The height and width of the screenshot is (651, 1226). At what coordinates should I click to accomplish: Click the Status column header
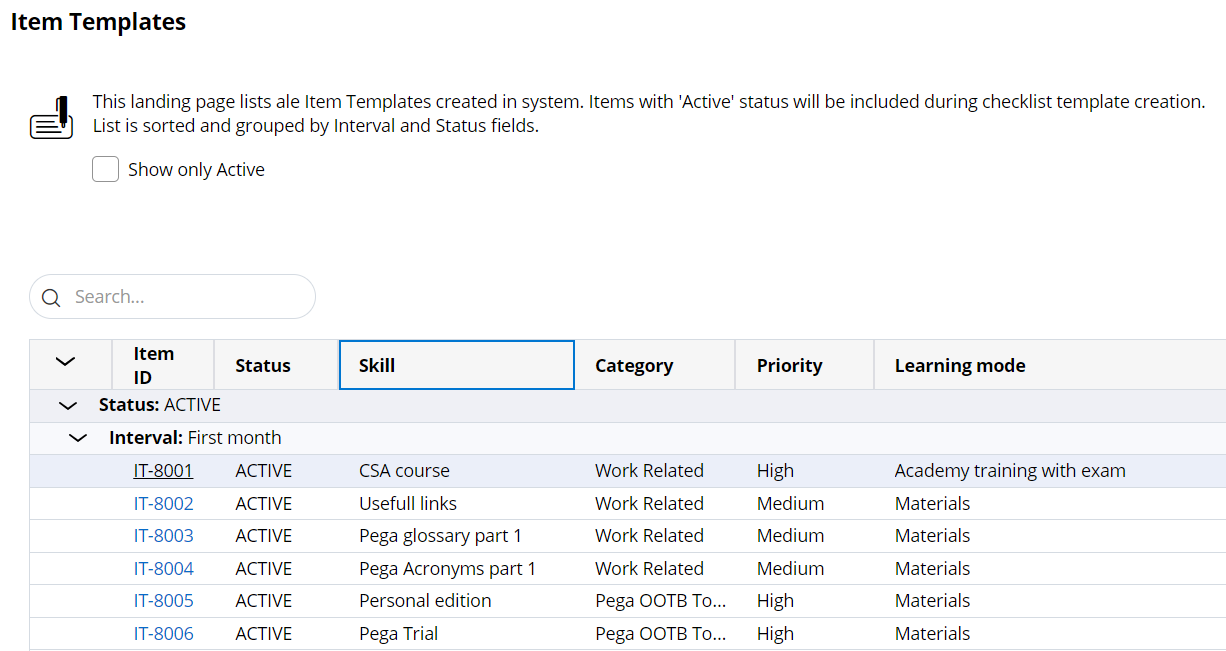pyautogui.click(x=263, y=365)
